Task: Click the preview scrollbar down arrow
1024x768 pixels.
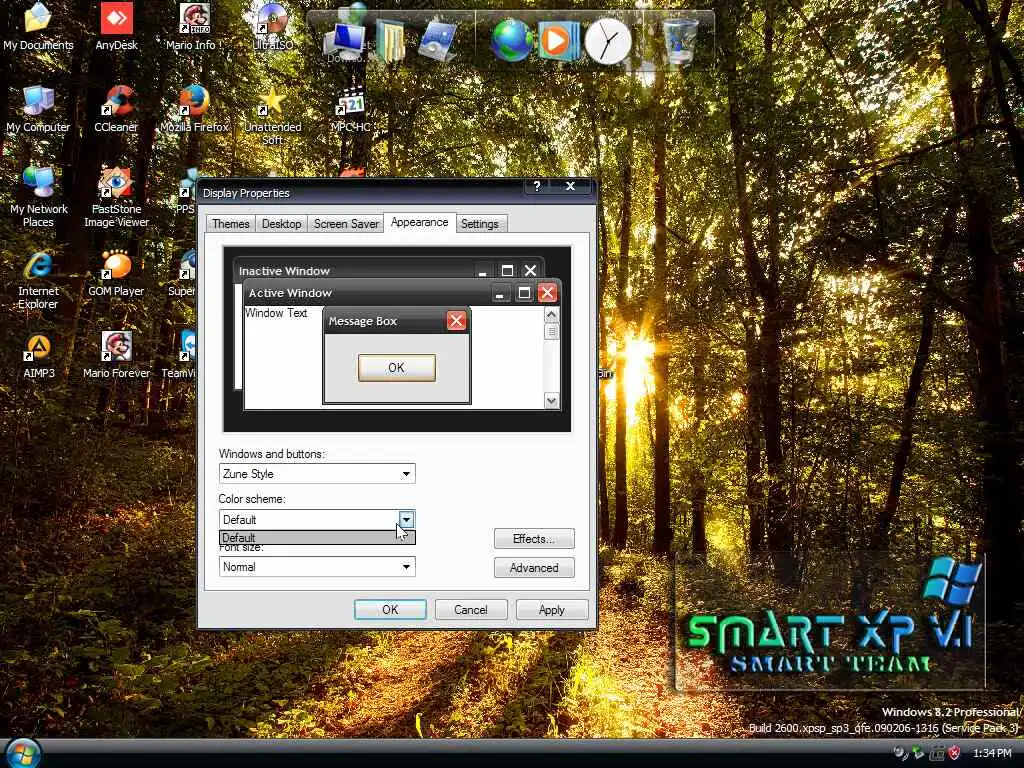Action: click(551, 400)
